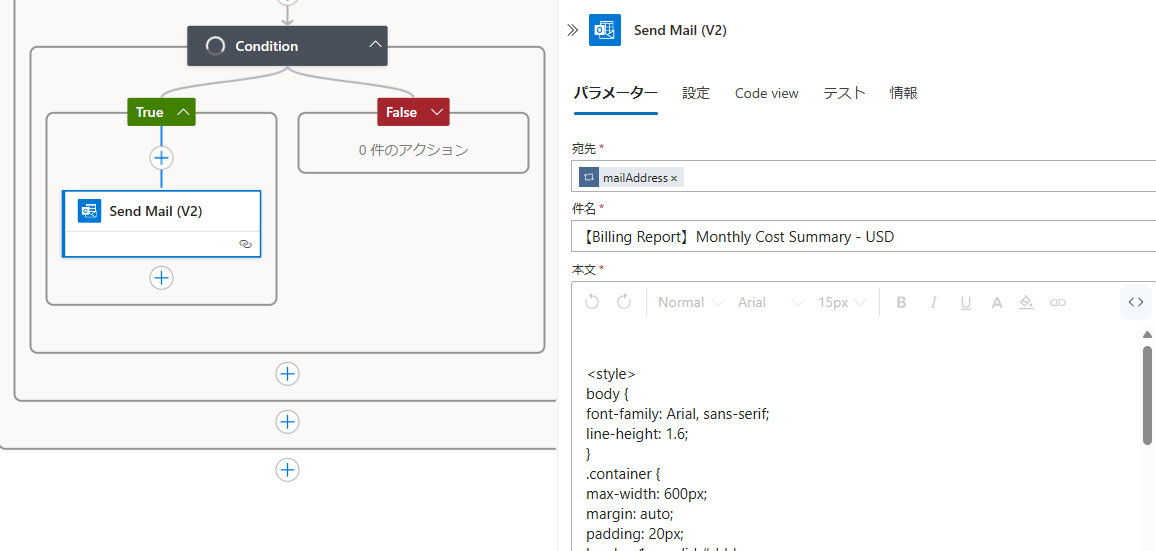
Task: Click the 'margin: auto;' line
Action: coord(630,513)
